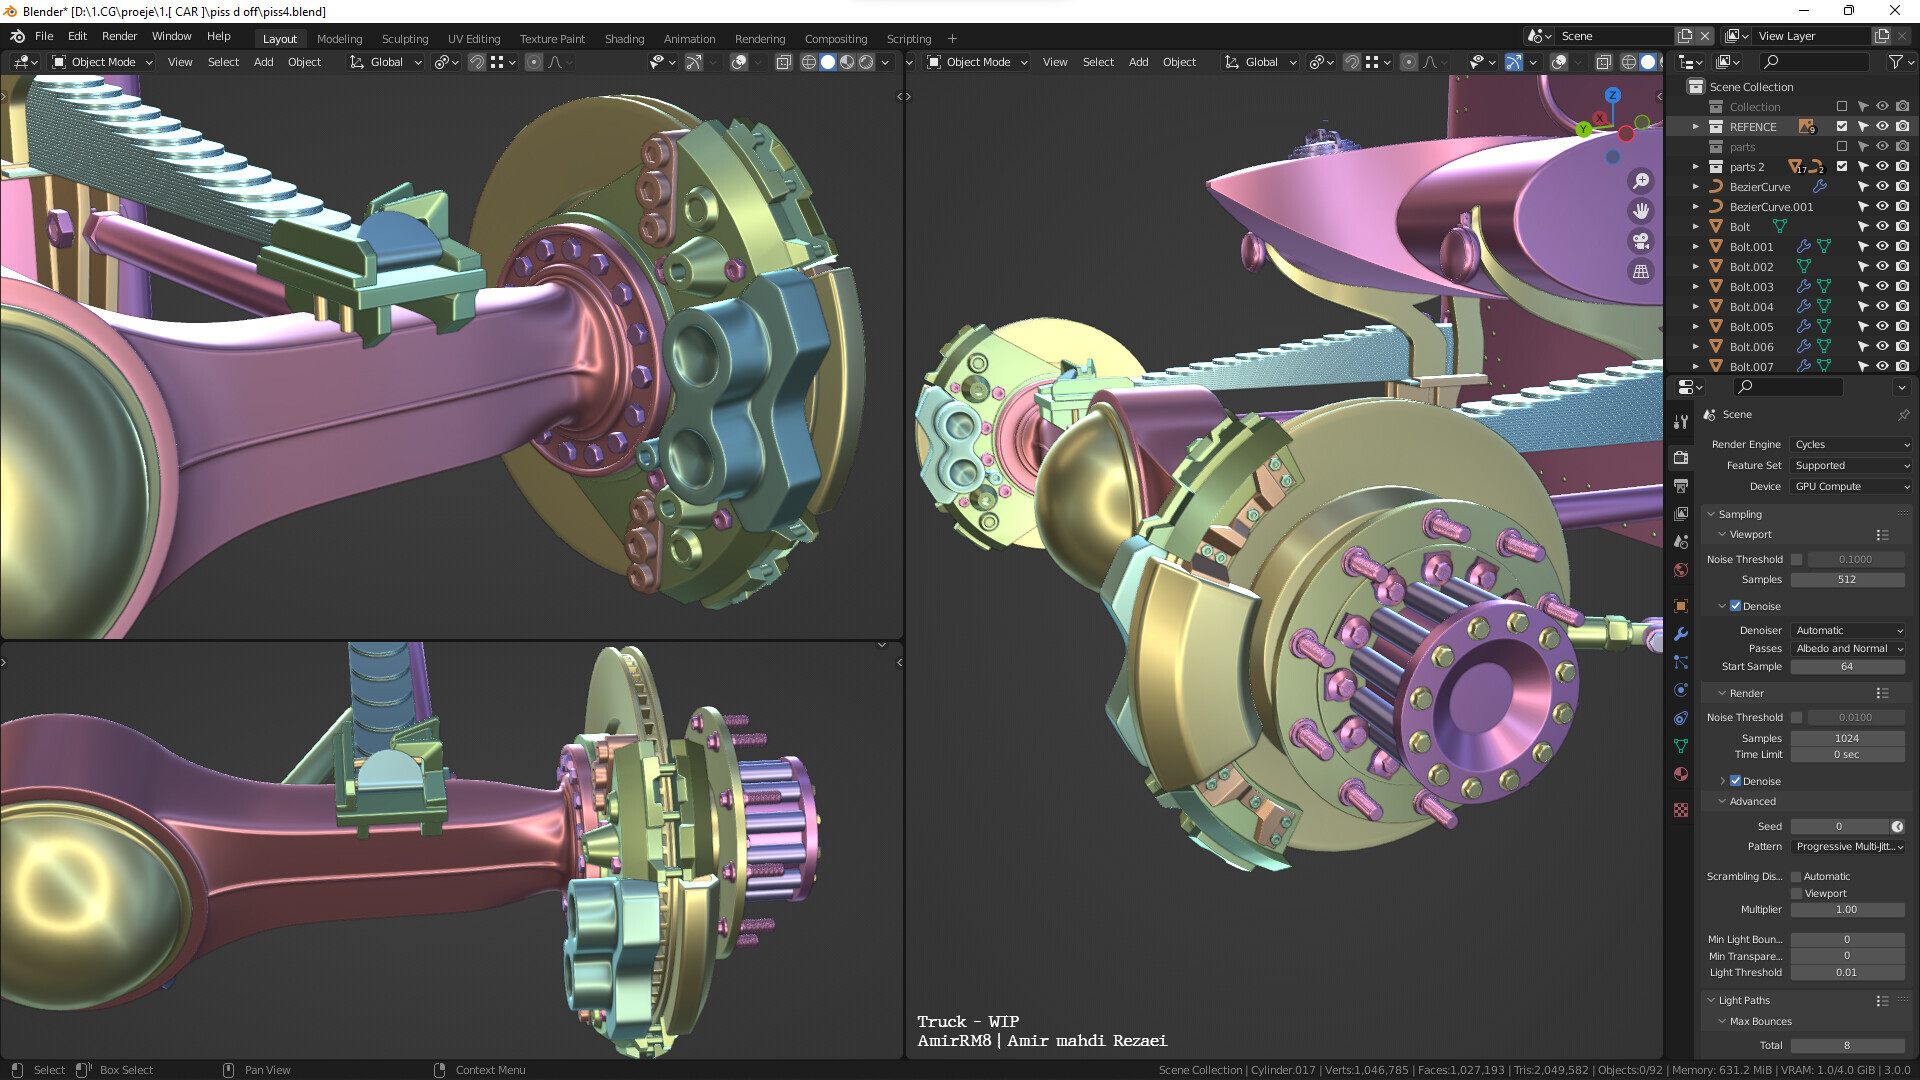The image size is (1920, 1080).
Task: Click the camera view gizmo button
Action: tap(1641, 241)
